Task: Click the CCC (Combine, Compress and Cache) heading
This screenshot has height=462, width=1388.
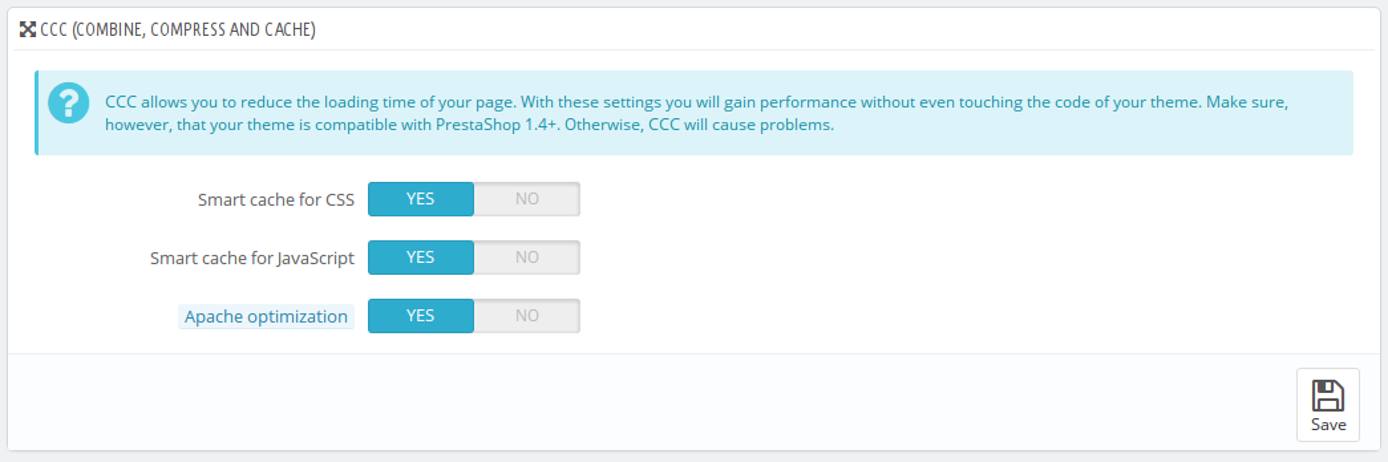Action: (178, 30)
